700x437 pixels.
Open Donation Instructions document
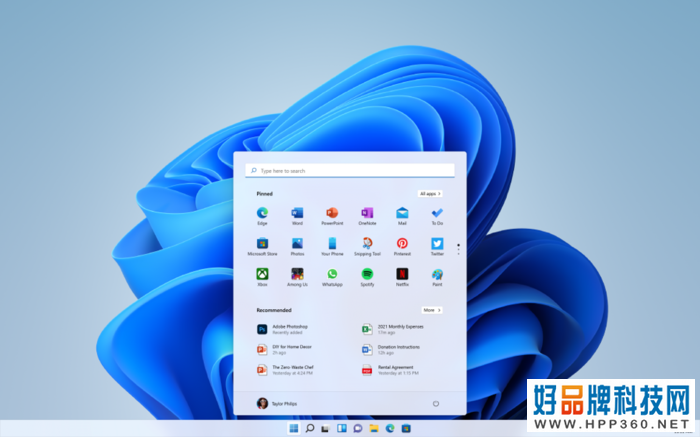pyautogui.click(x=391, y=350)
